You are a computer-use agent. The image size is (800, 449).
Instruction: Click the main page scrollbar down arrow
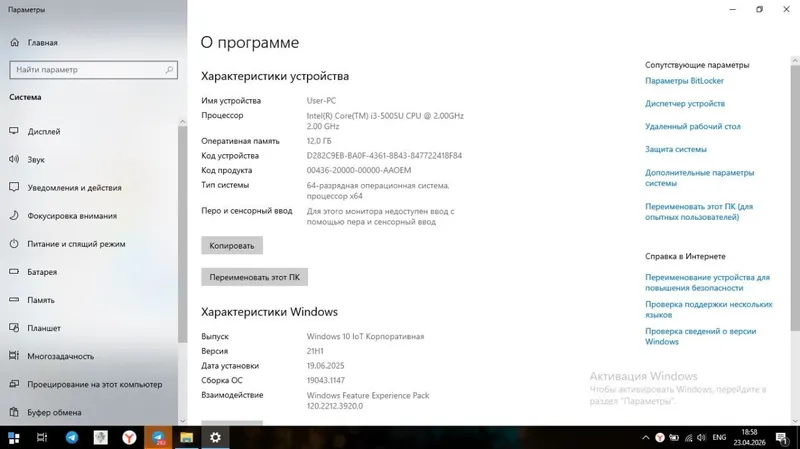point(795,421)
